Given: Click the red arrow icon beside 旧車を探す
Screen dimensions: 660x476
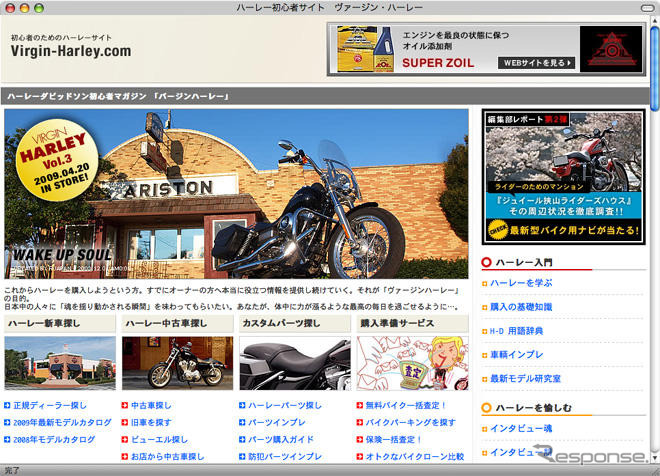Looking at the screenshot, I should [125, 422].
